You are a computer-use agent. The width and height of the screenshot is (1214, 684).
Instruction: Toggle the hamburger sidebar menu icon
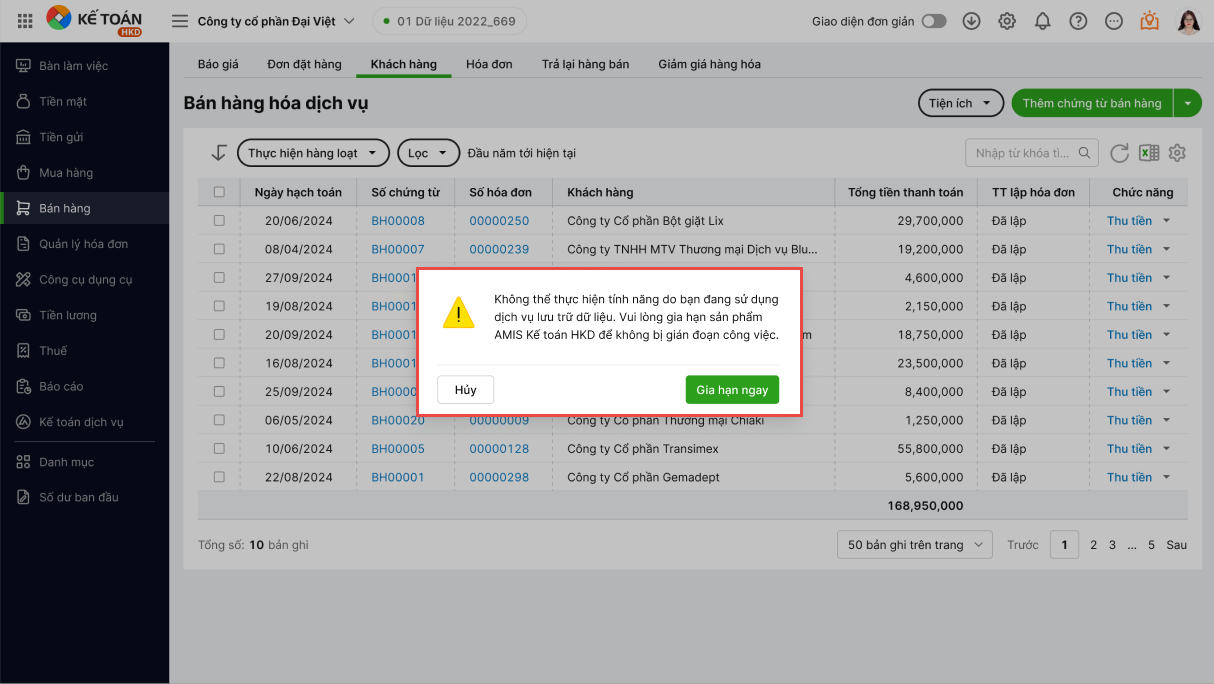[180, 21]
